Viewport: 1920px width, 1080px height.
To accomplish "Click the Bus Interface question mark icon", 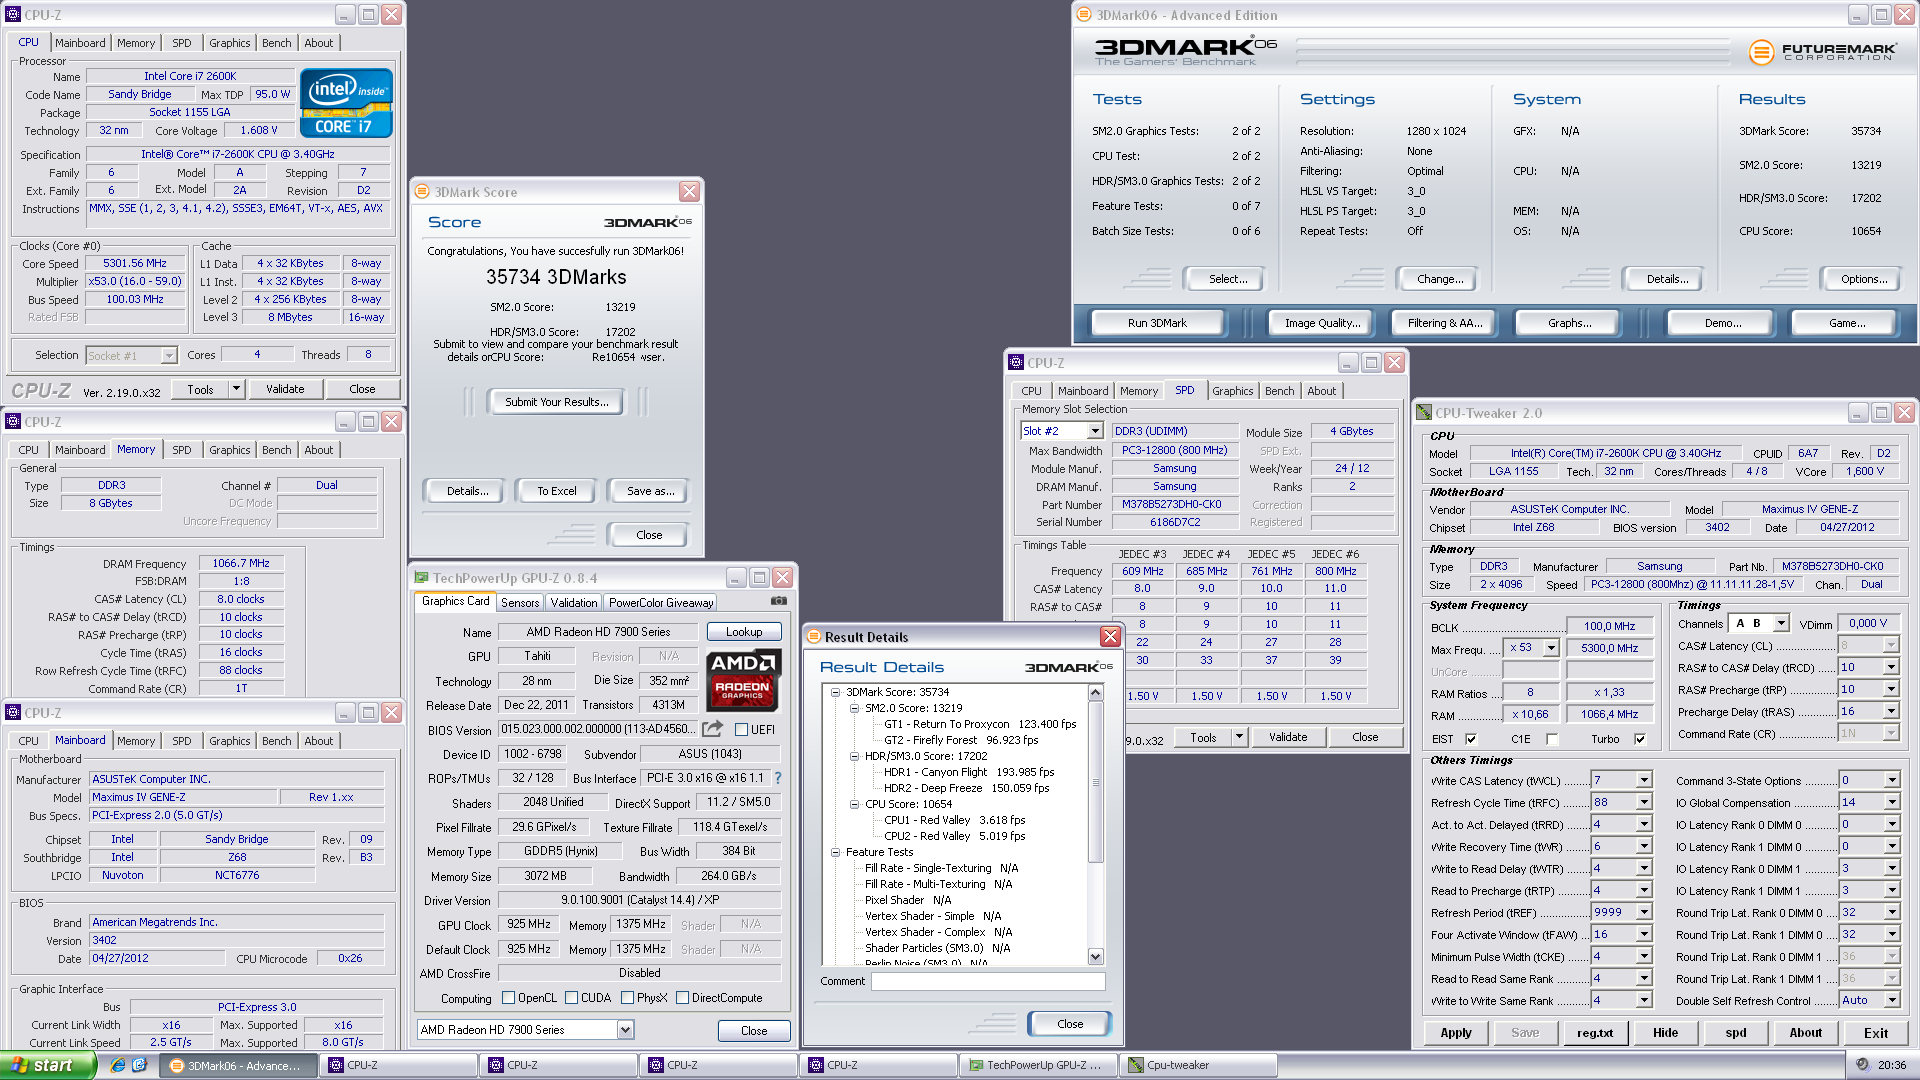I will 778,778.
